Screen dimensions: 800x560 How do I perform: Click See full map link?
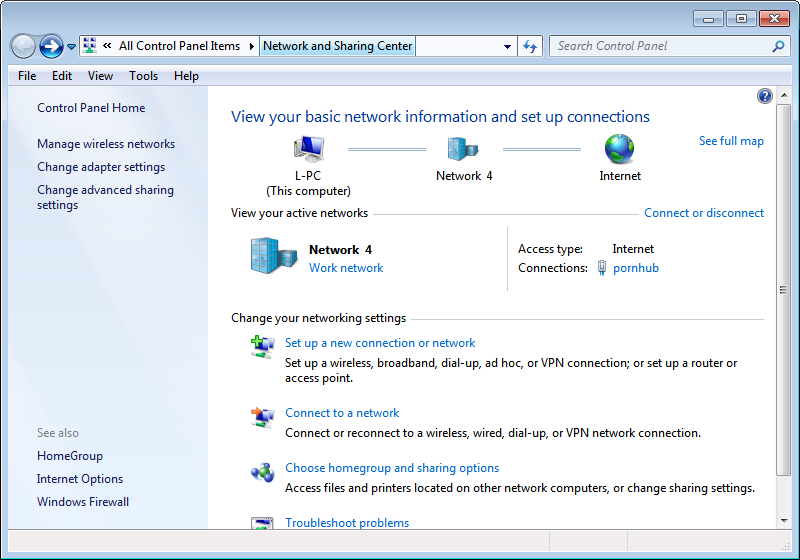point(731,141)
